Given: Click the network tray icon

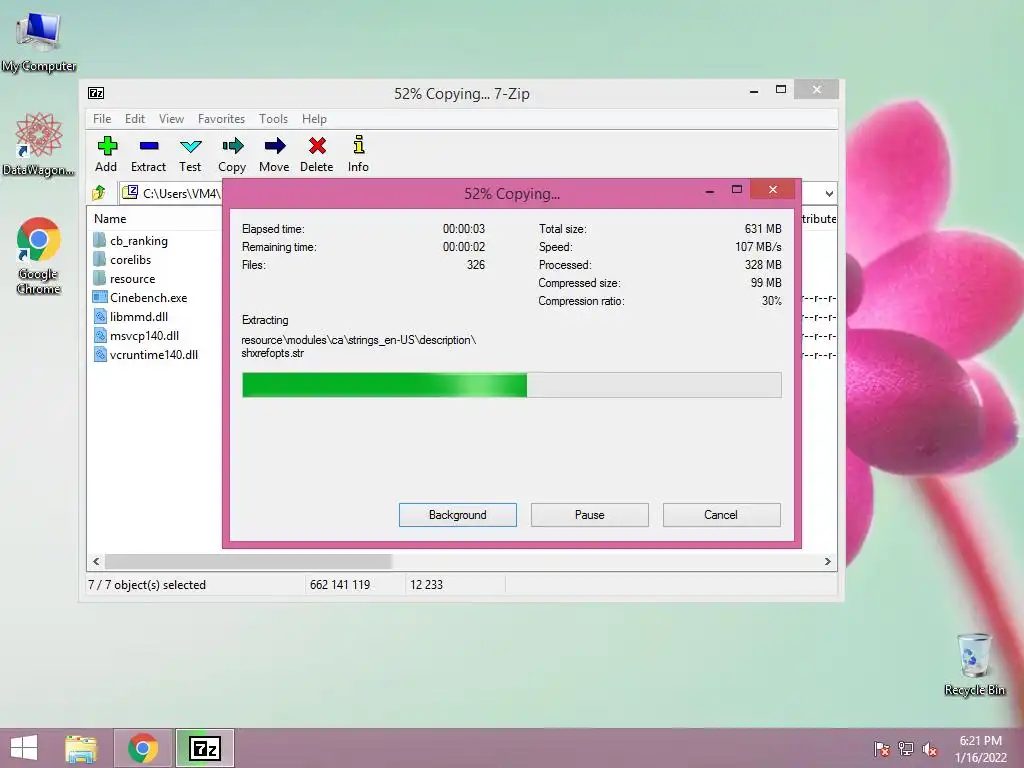Looking at the screenshot, I should tap(906, 749).
